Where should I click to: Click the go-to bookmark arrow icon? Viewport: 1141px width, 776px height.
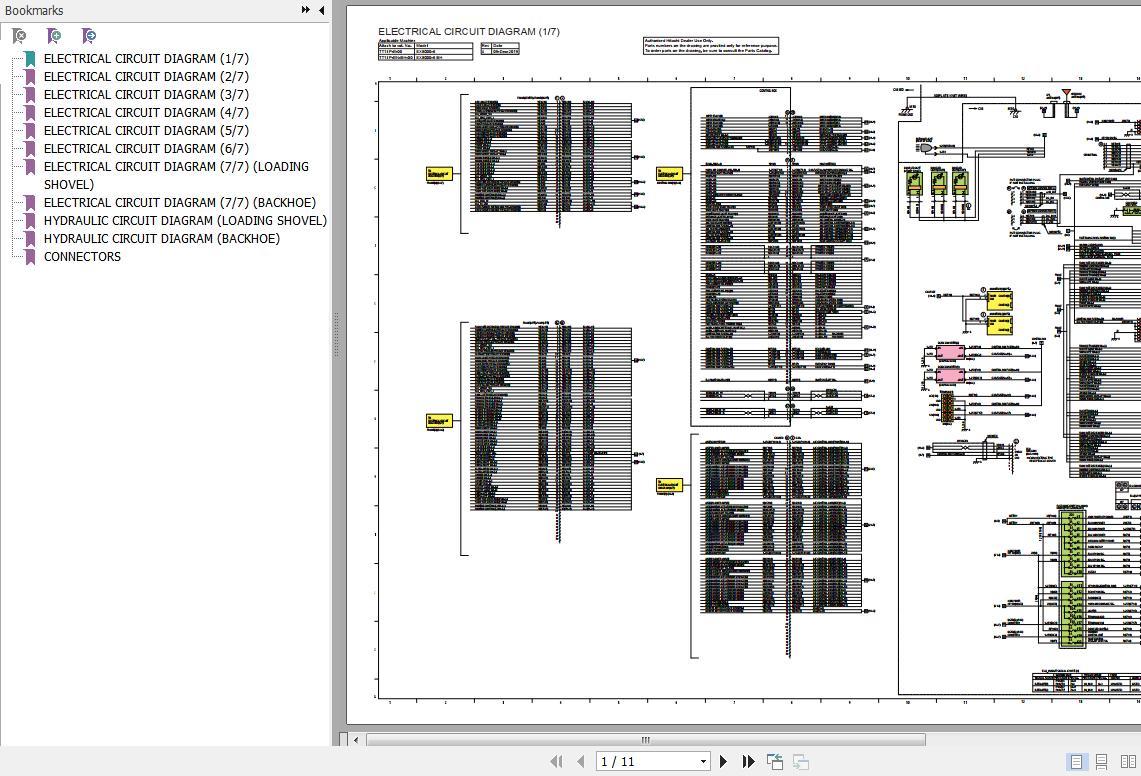click(x=89, y=36)
